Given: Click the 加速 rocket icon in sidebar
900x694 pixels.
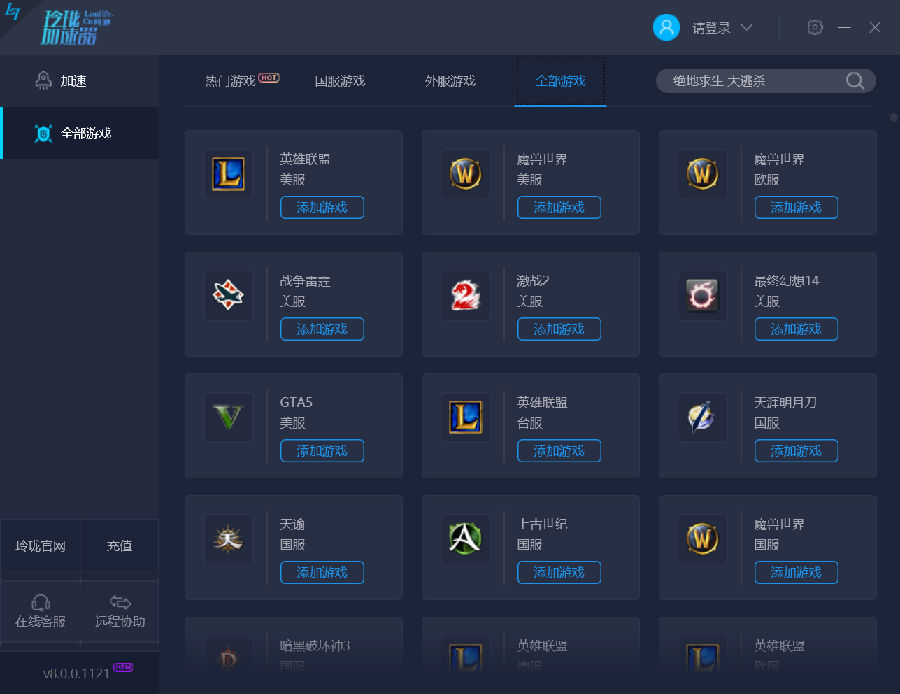Looking at the screenshot, I should [44, 81].
